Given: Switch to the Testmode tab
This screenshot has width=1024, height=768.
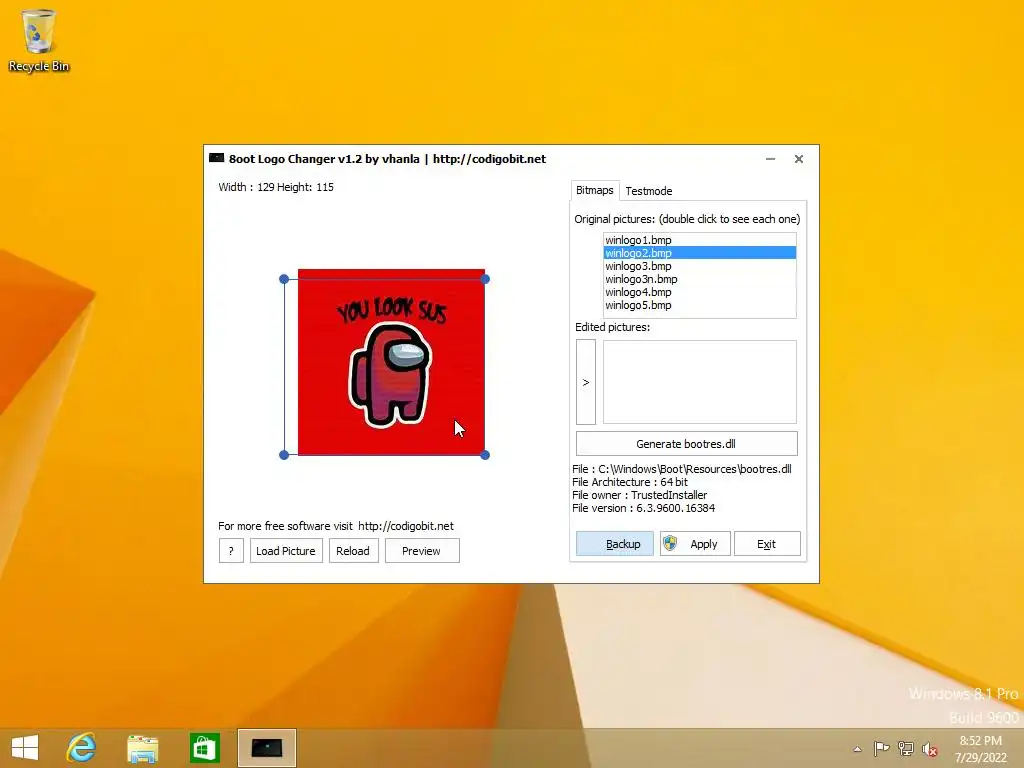Looking at the screenshot, I should 648,191.
